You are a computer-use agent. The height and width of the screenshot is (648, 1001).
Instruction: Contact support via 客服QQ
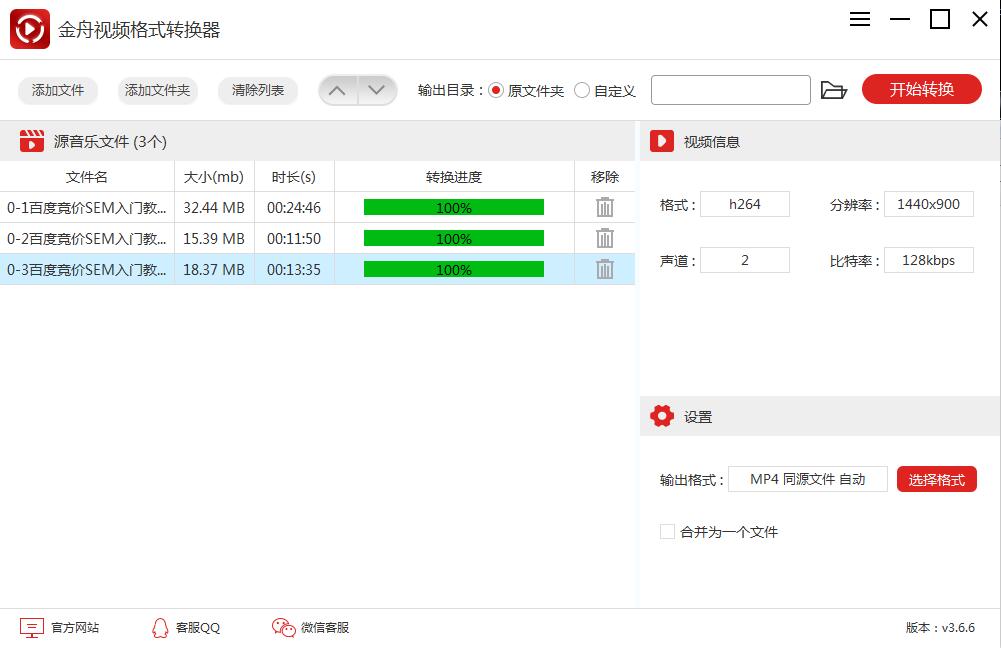pyautogui.click(x=186, y=628)
